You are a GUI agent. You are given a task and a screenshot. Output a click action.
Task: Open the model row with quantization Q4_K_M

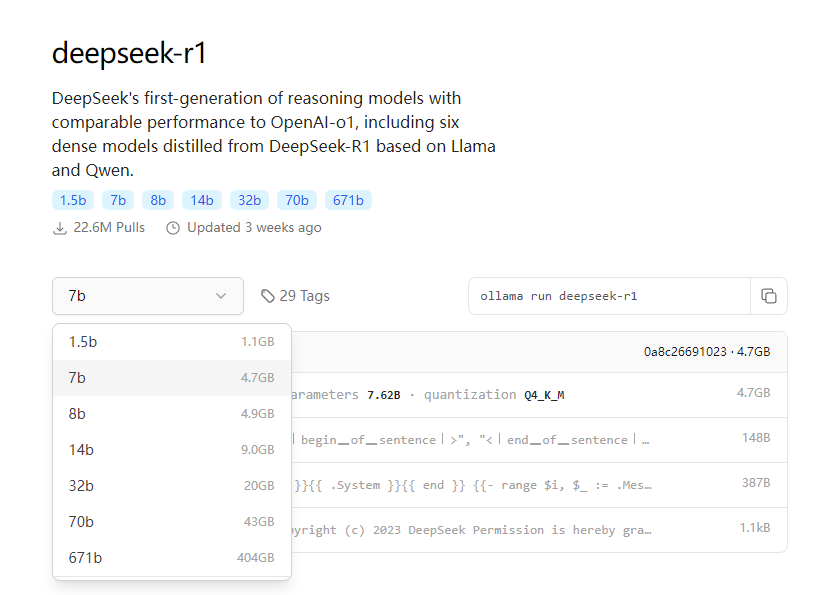(539, 395)
